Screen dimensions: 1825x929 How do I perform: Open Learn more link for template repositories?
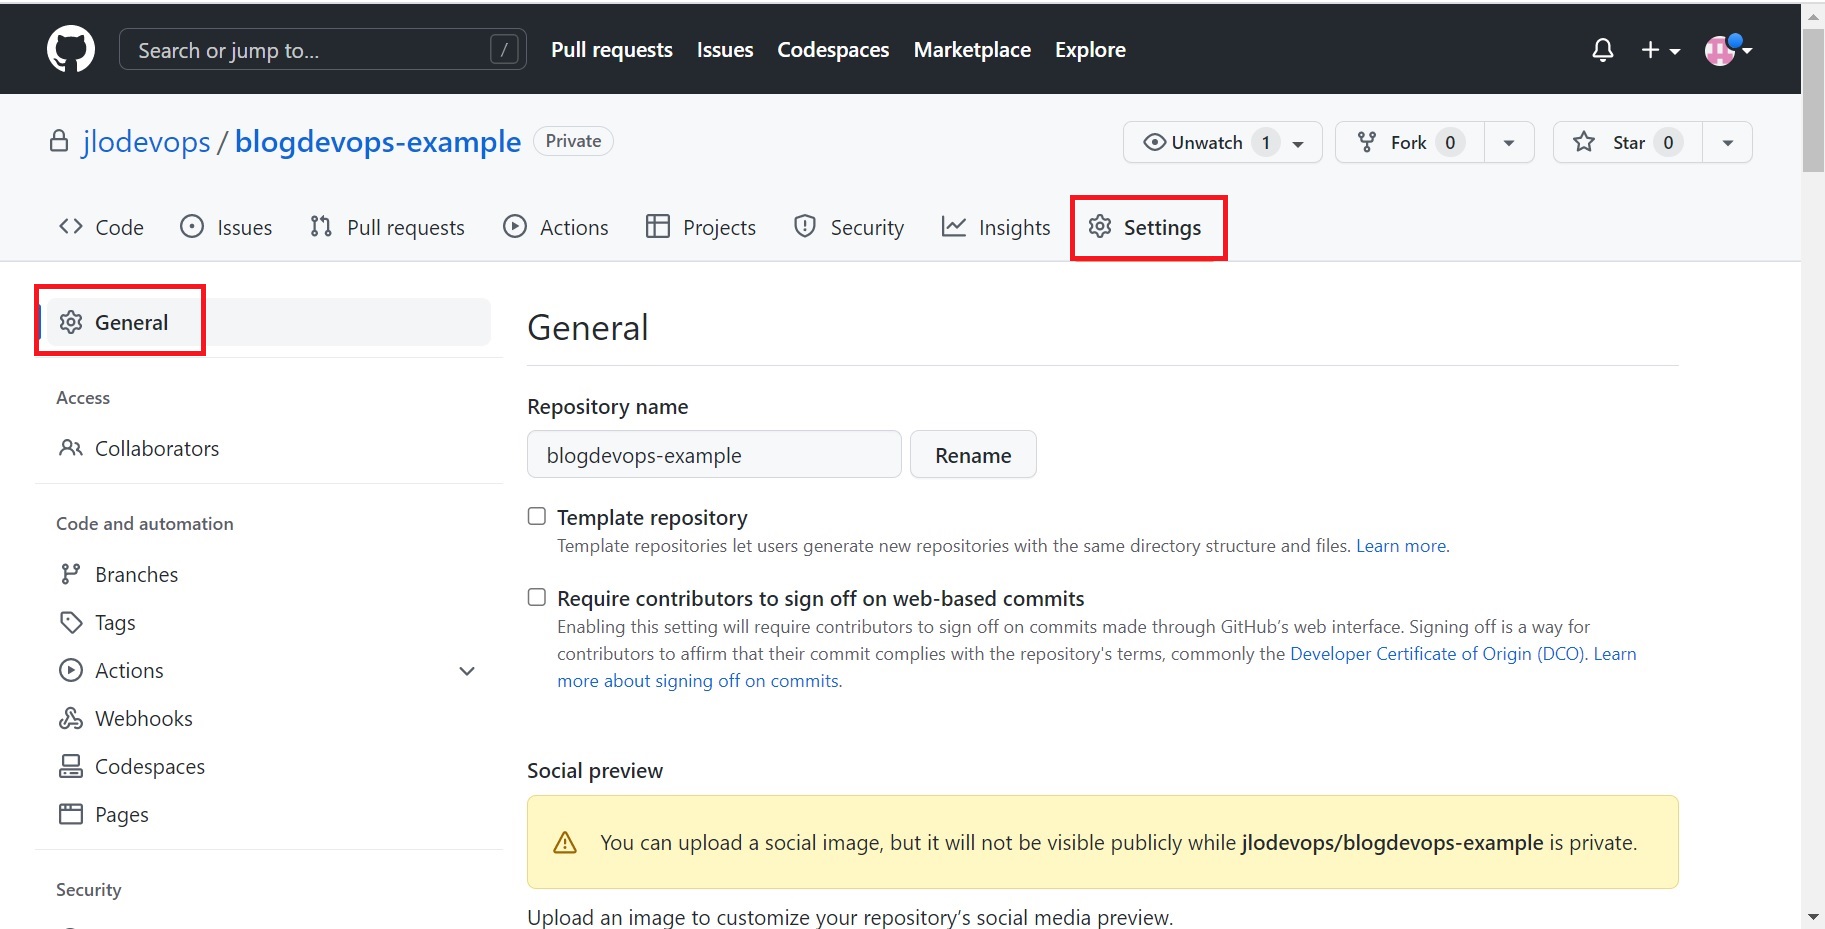coord(1401,546)
